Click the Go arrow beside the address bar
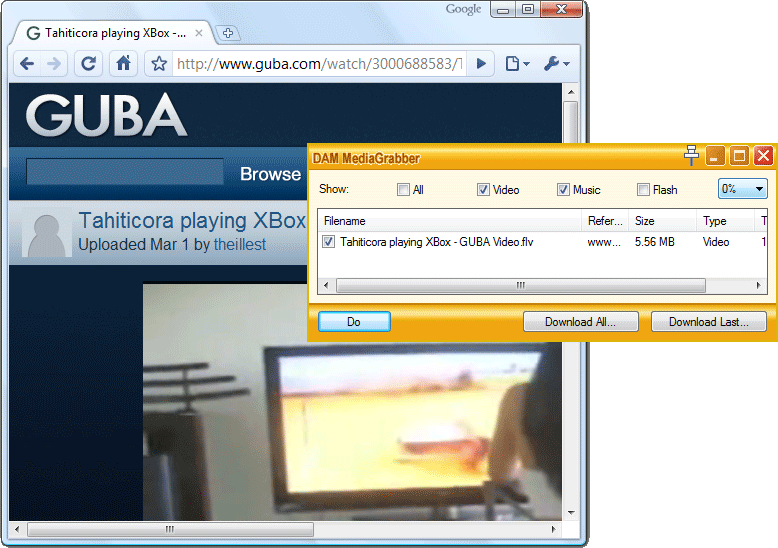The width and height of the screenshot is (778, 548). 481,64
